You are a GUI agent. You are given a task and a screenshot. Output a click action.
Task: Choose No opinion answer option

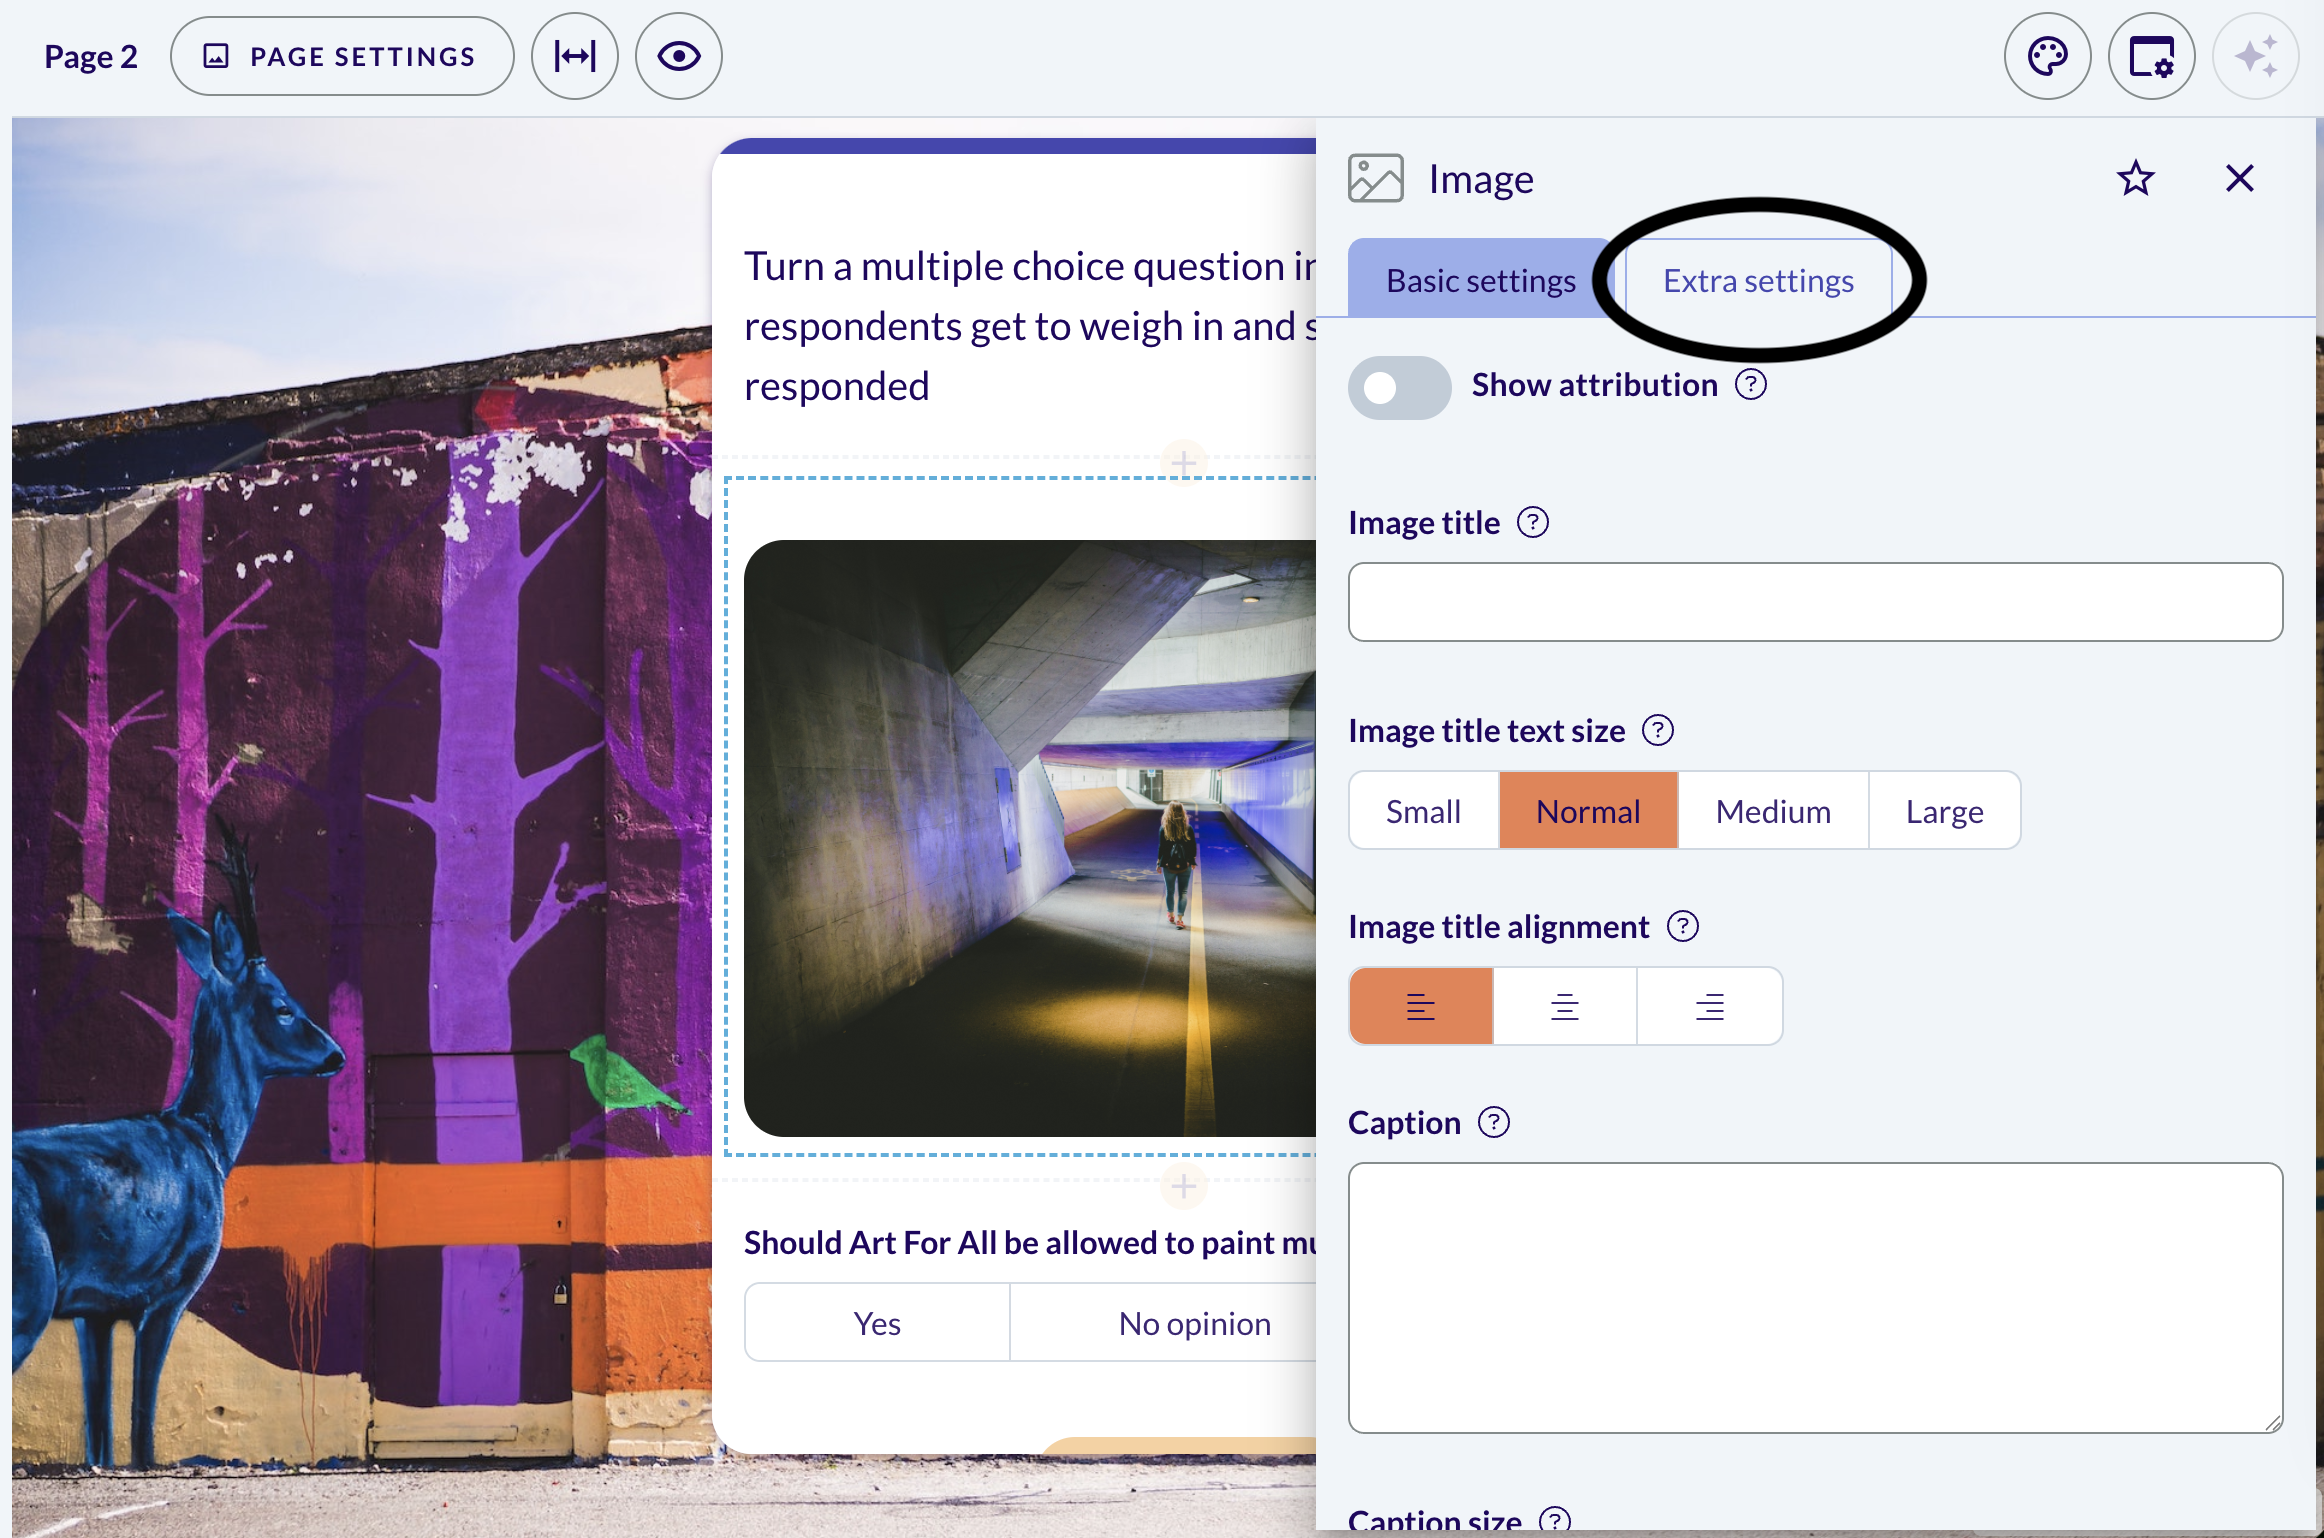[1163, 1323]
